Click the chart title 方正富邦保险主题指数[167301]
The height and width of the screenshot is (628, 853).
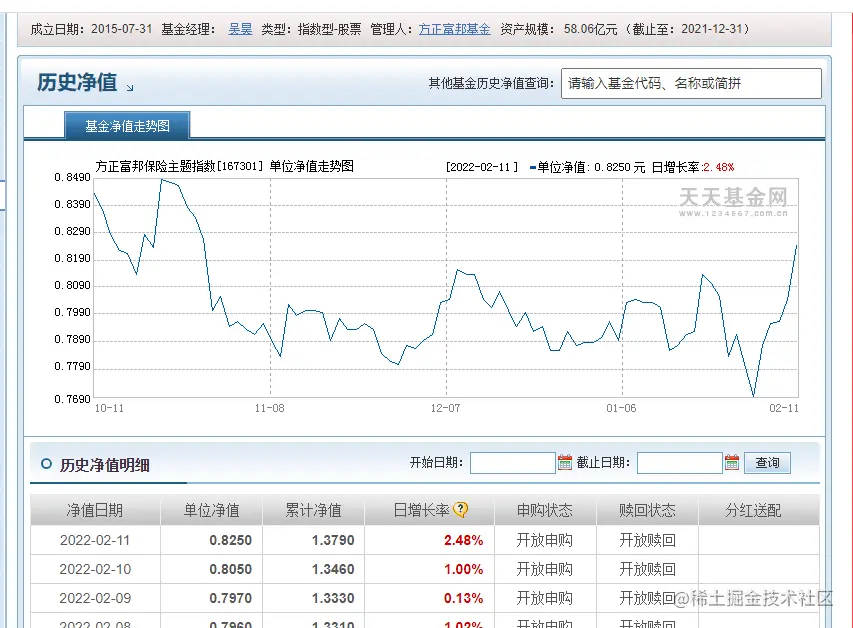pyautogui.click(x=180, y=166)
